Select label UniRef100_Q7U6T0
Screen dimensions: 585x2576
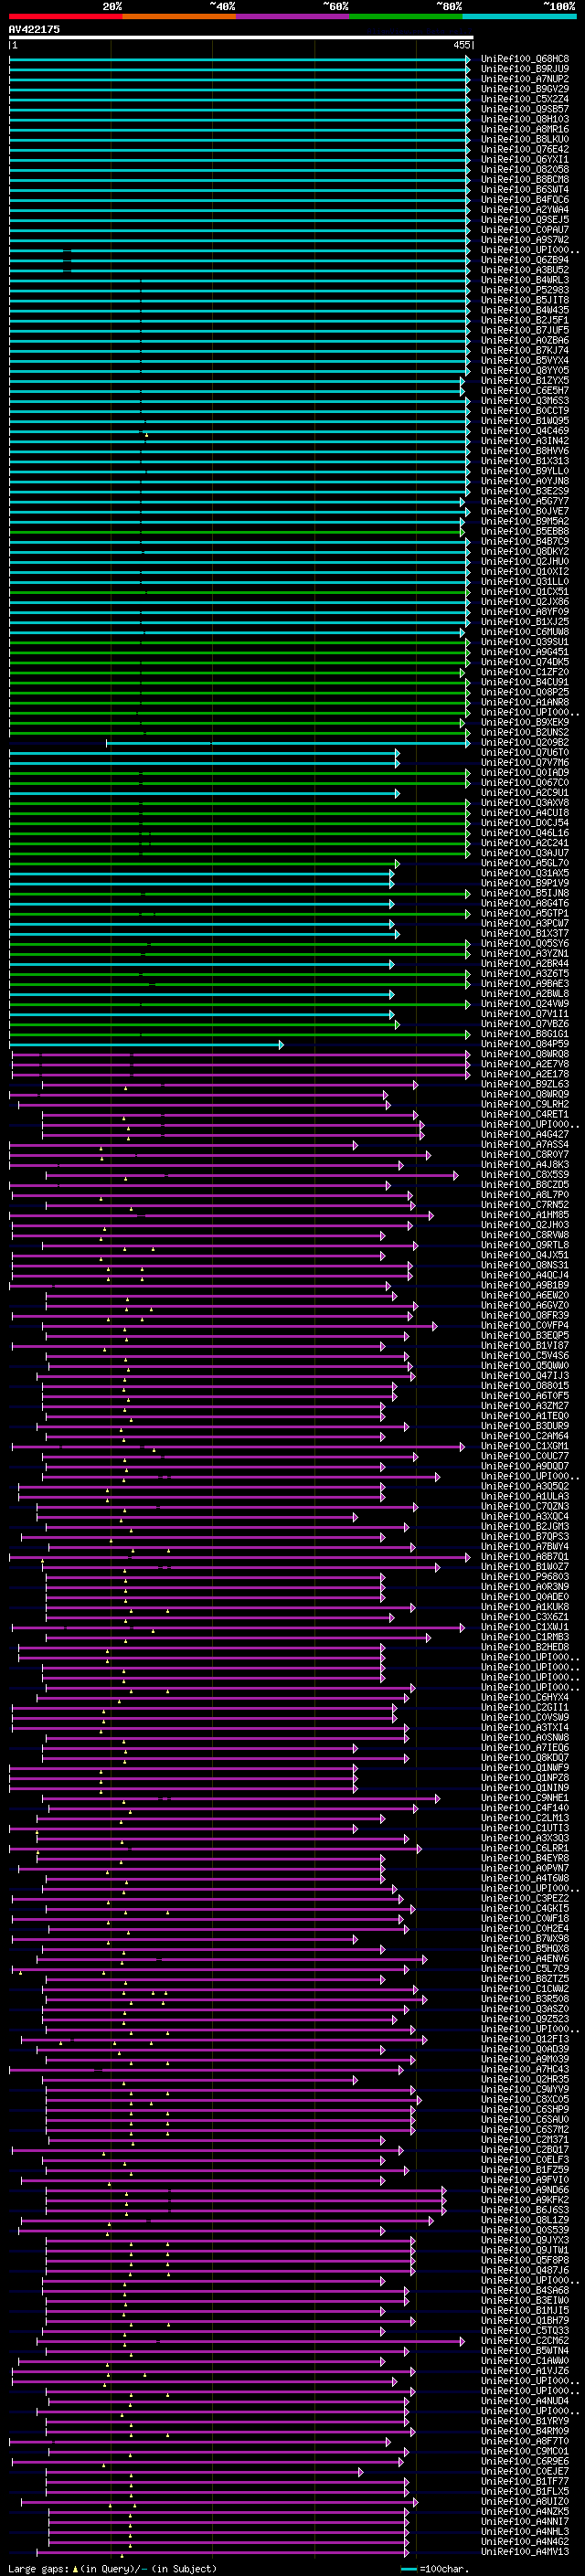coord(525,752)
